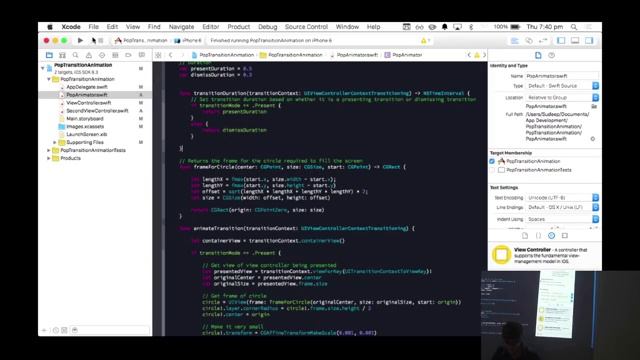
Task: Toggle source-control status filter in navigator
Action: (x=64, y=330)
